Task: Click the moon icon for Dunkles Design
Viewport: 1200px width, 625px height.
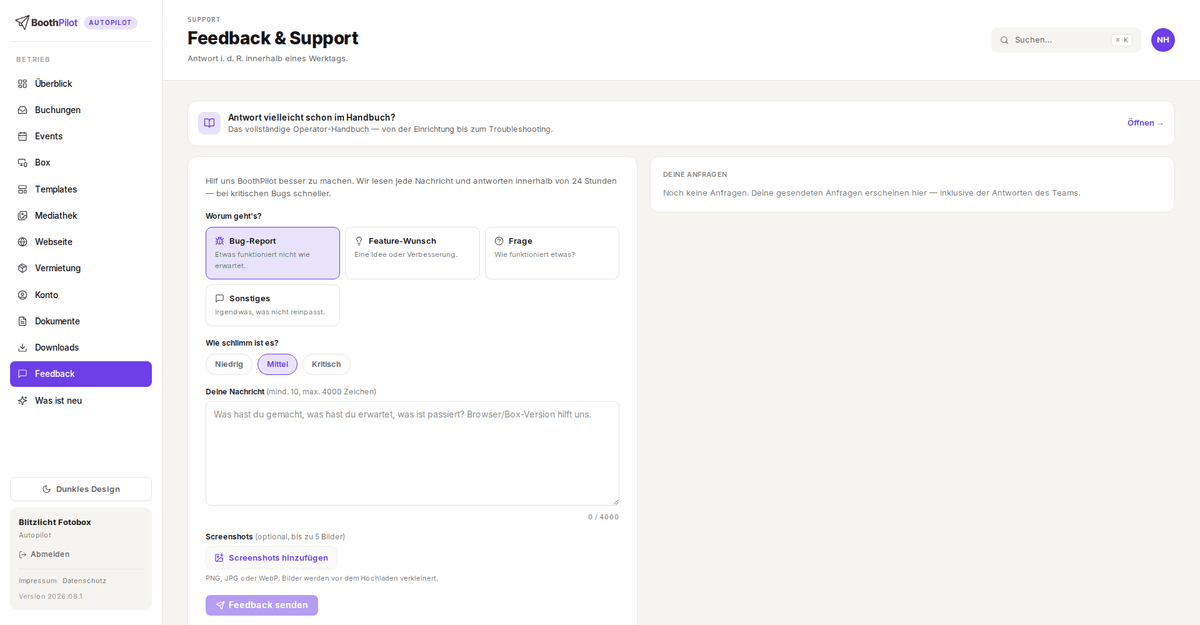Action: tap(47, 489)
